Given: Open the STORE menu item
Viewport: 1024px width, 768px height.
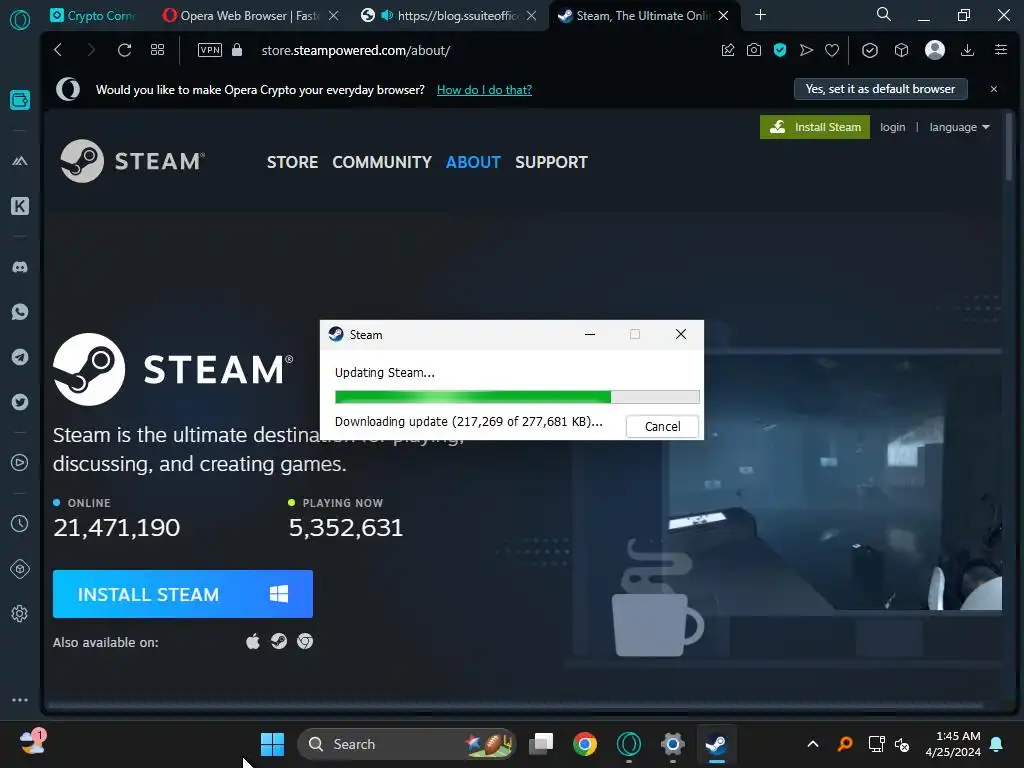Looking at the screenshot, I should tap(292, 162).
